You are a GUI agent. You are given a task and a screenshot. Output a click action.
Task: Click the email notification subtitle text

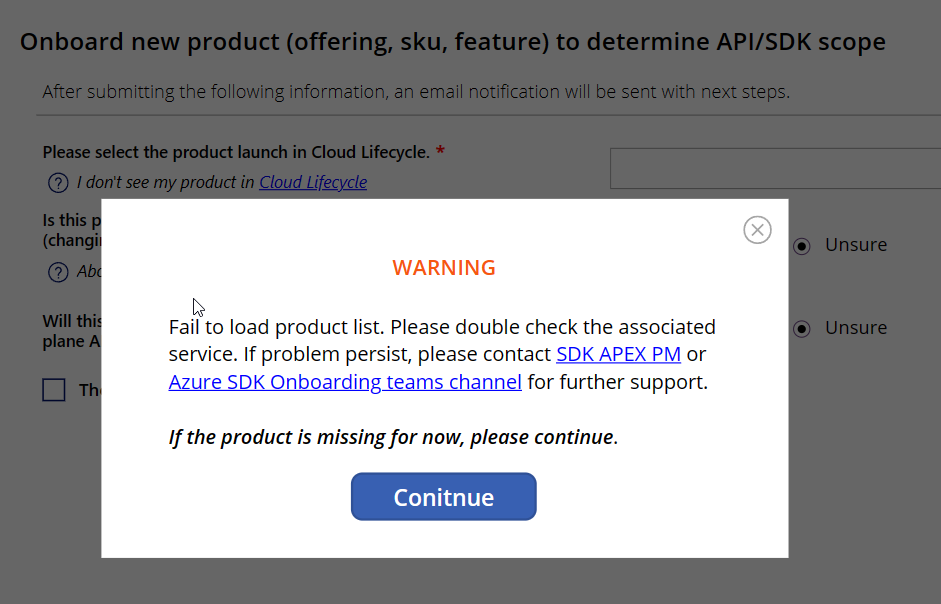pos(414,91)
